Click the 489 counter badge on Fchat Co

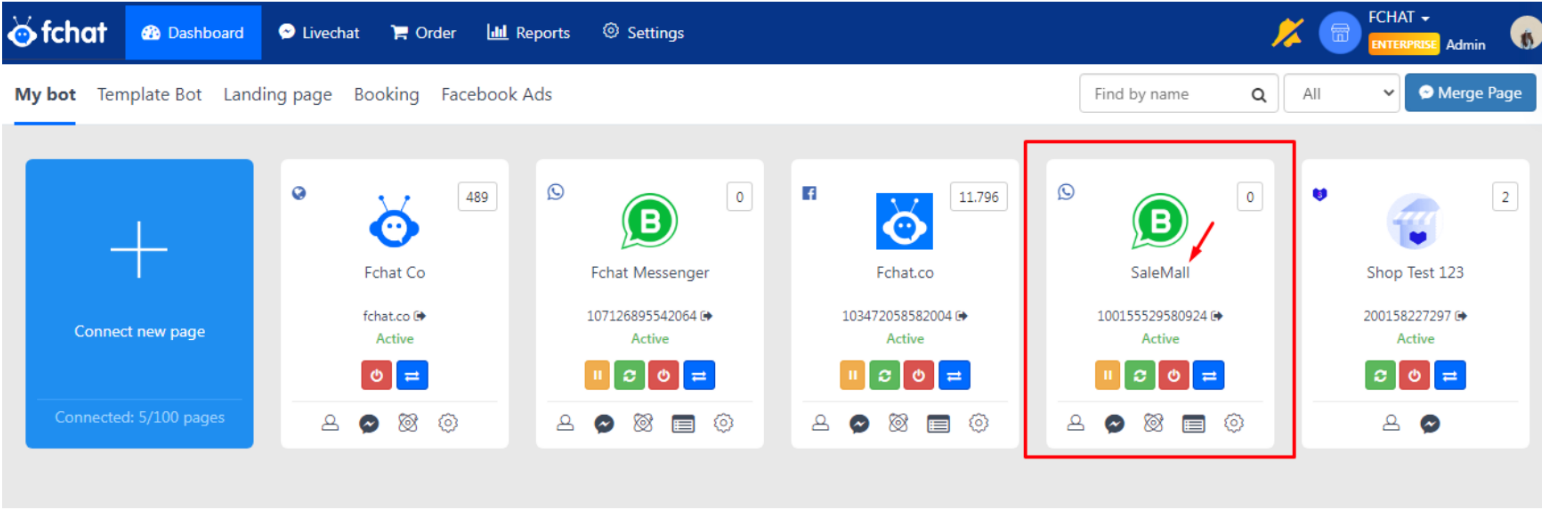[x=477, y=197]
